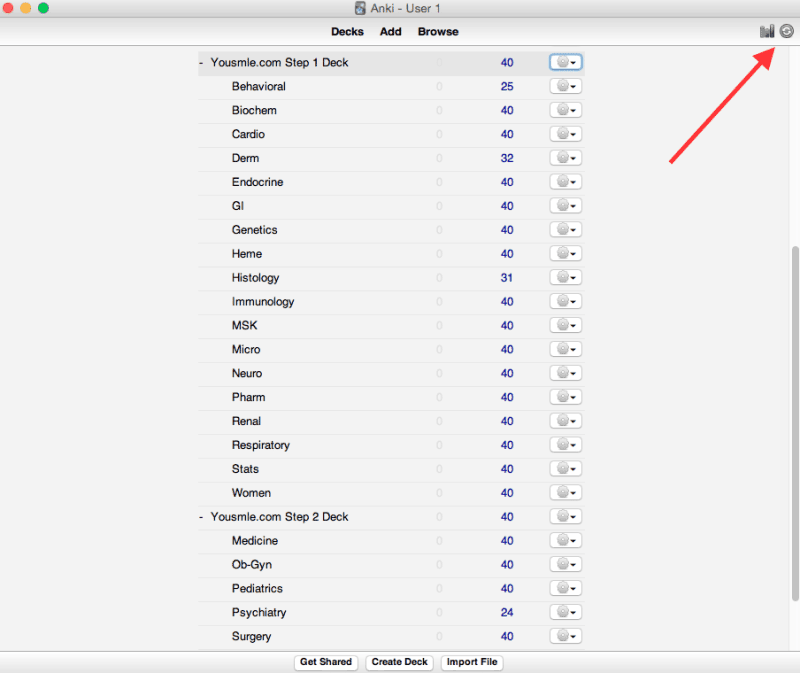Open options gear for Psychiatry deck
The width and height of the screenshot is (800, 673).
[566, 612]
